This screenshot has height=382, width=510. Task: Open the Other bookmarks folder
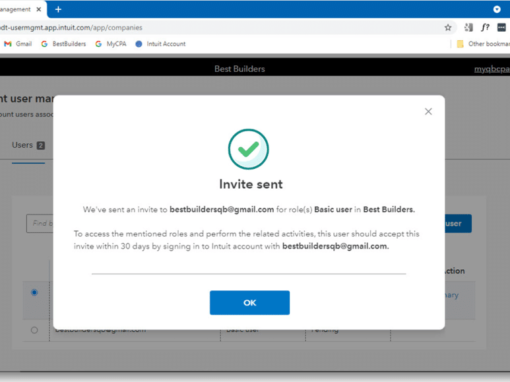483,44
